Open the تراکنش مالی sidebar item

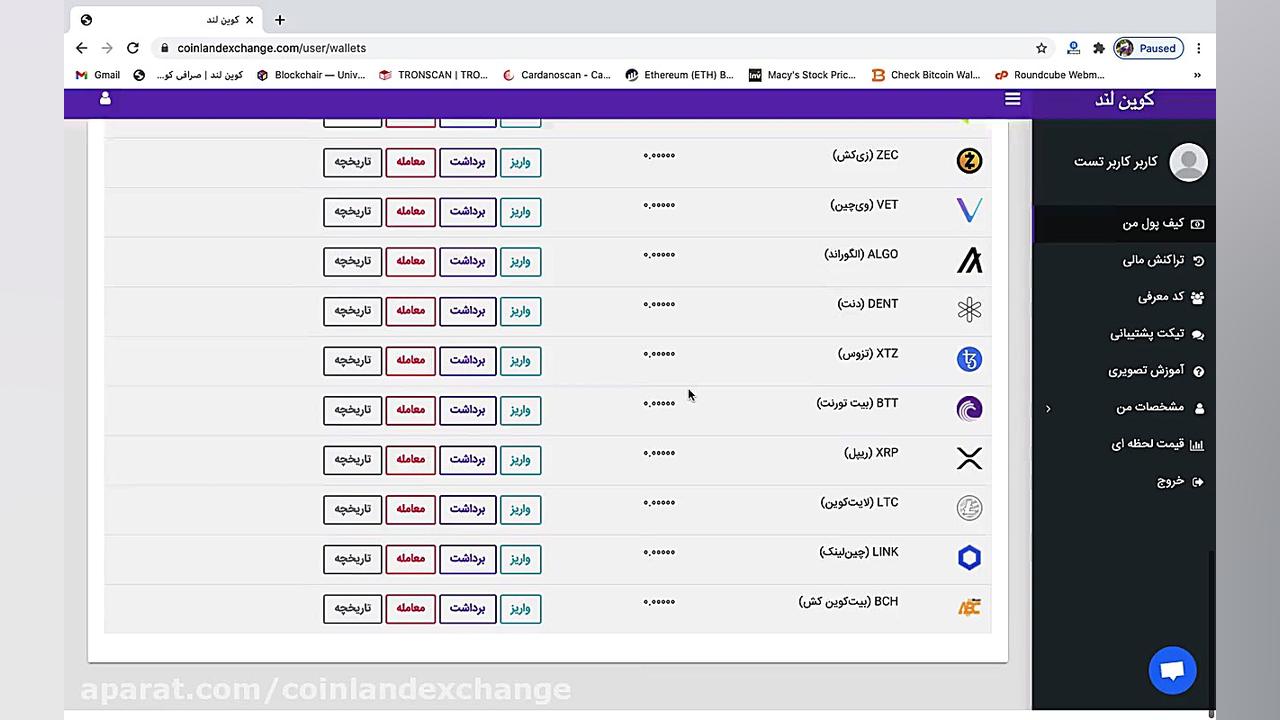(1124, 260)
